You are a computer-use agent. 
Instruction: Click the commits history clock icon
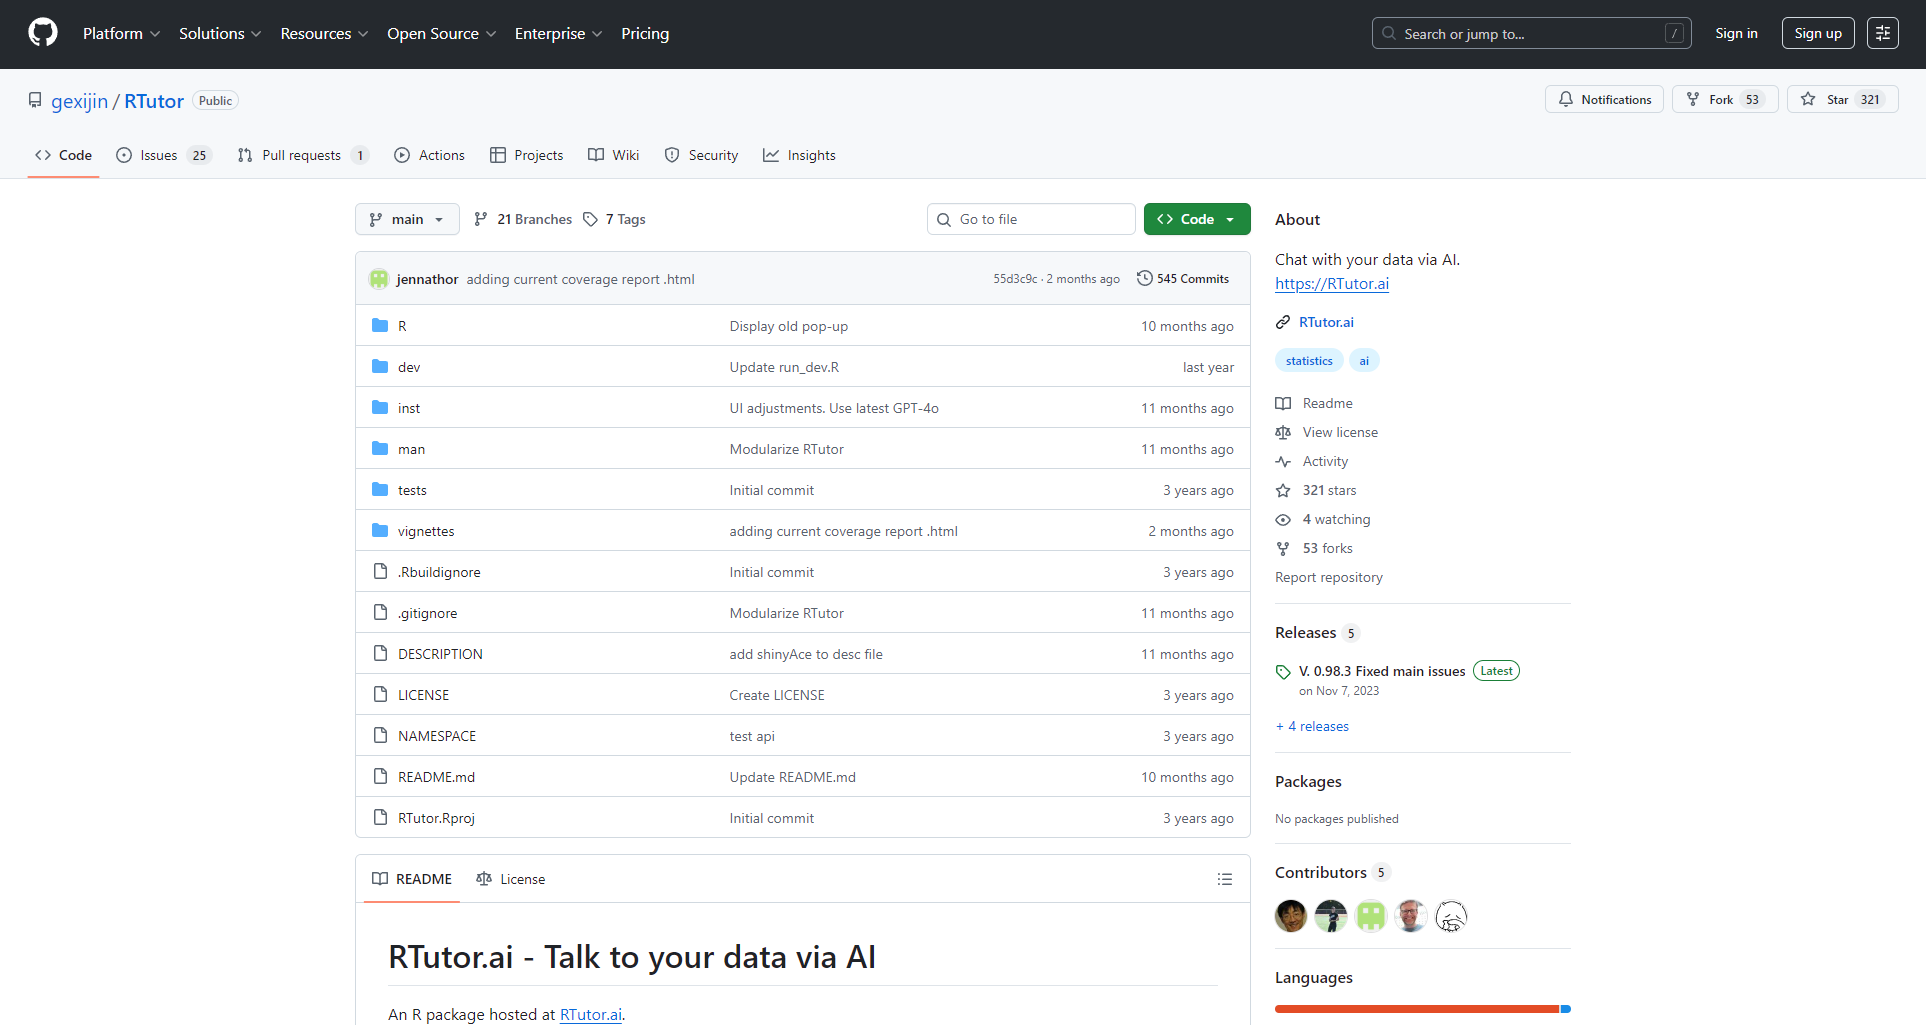pos(1144,279)
